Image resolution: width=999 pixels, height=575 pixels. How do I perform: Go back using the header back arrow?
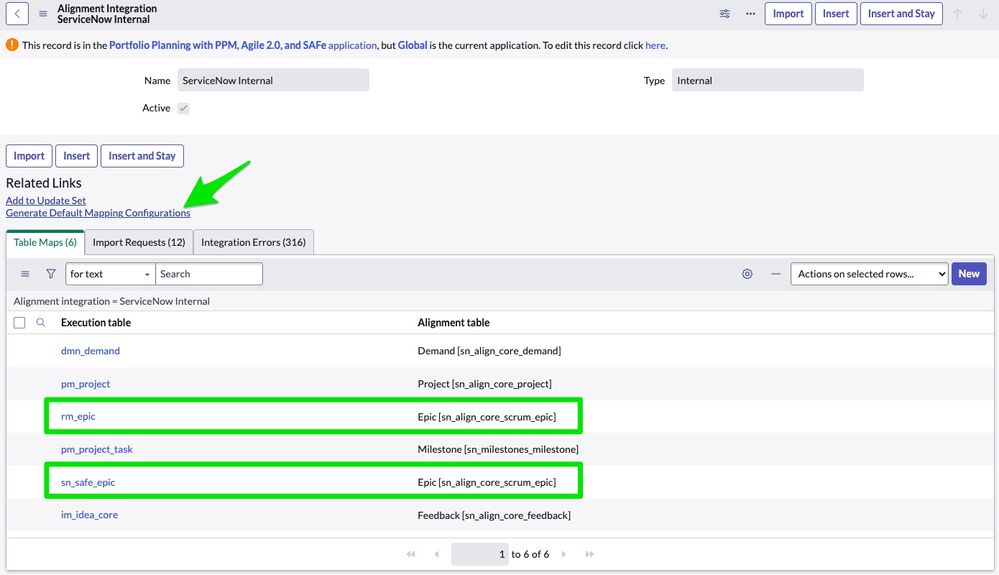click(x=17, y=13)
